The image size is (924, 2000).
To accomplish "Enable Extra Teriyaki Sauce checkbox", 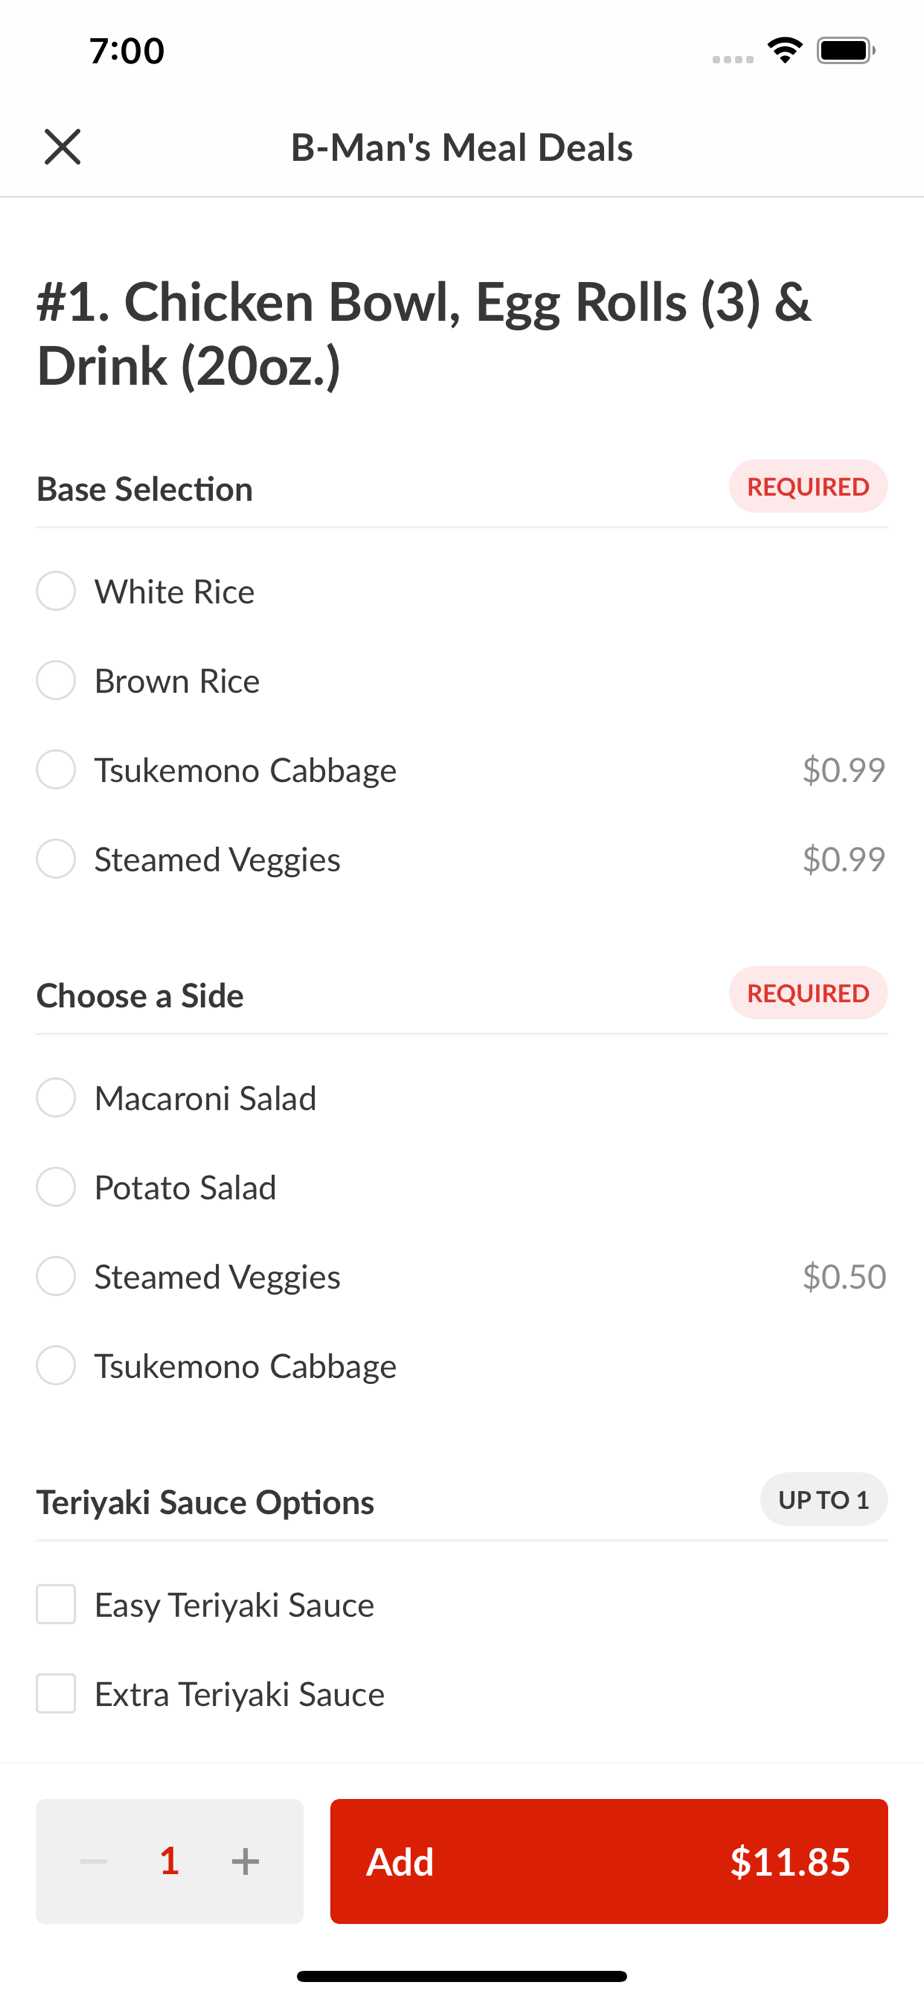I will click(56, 1694).
